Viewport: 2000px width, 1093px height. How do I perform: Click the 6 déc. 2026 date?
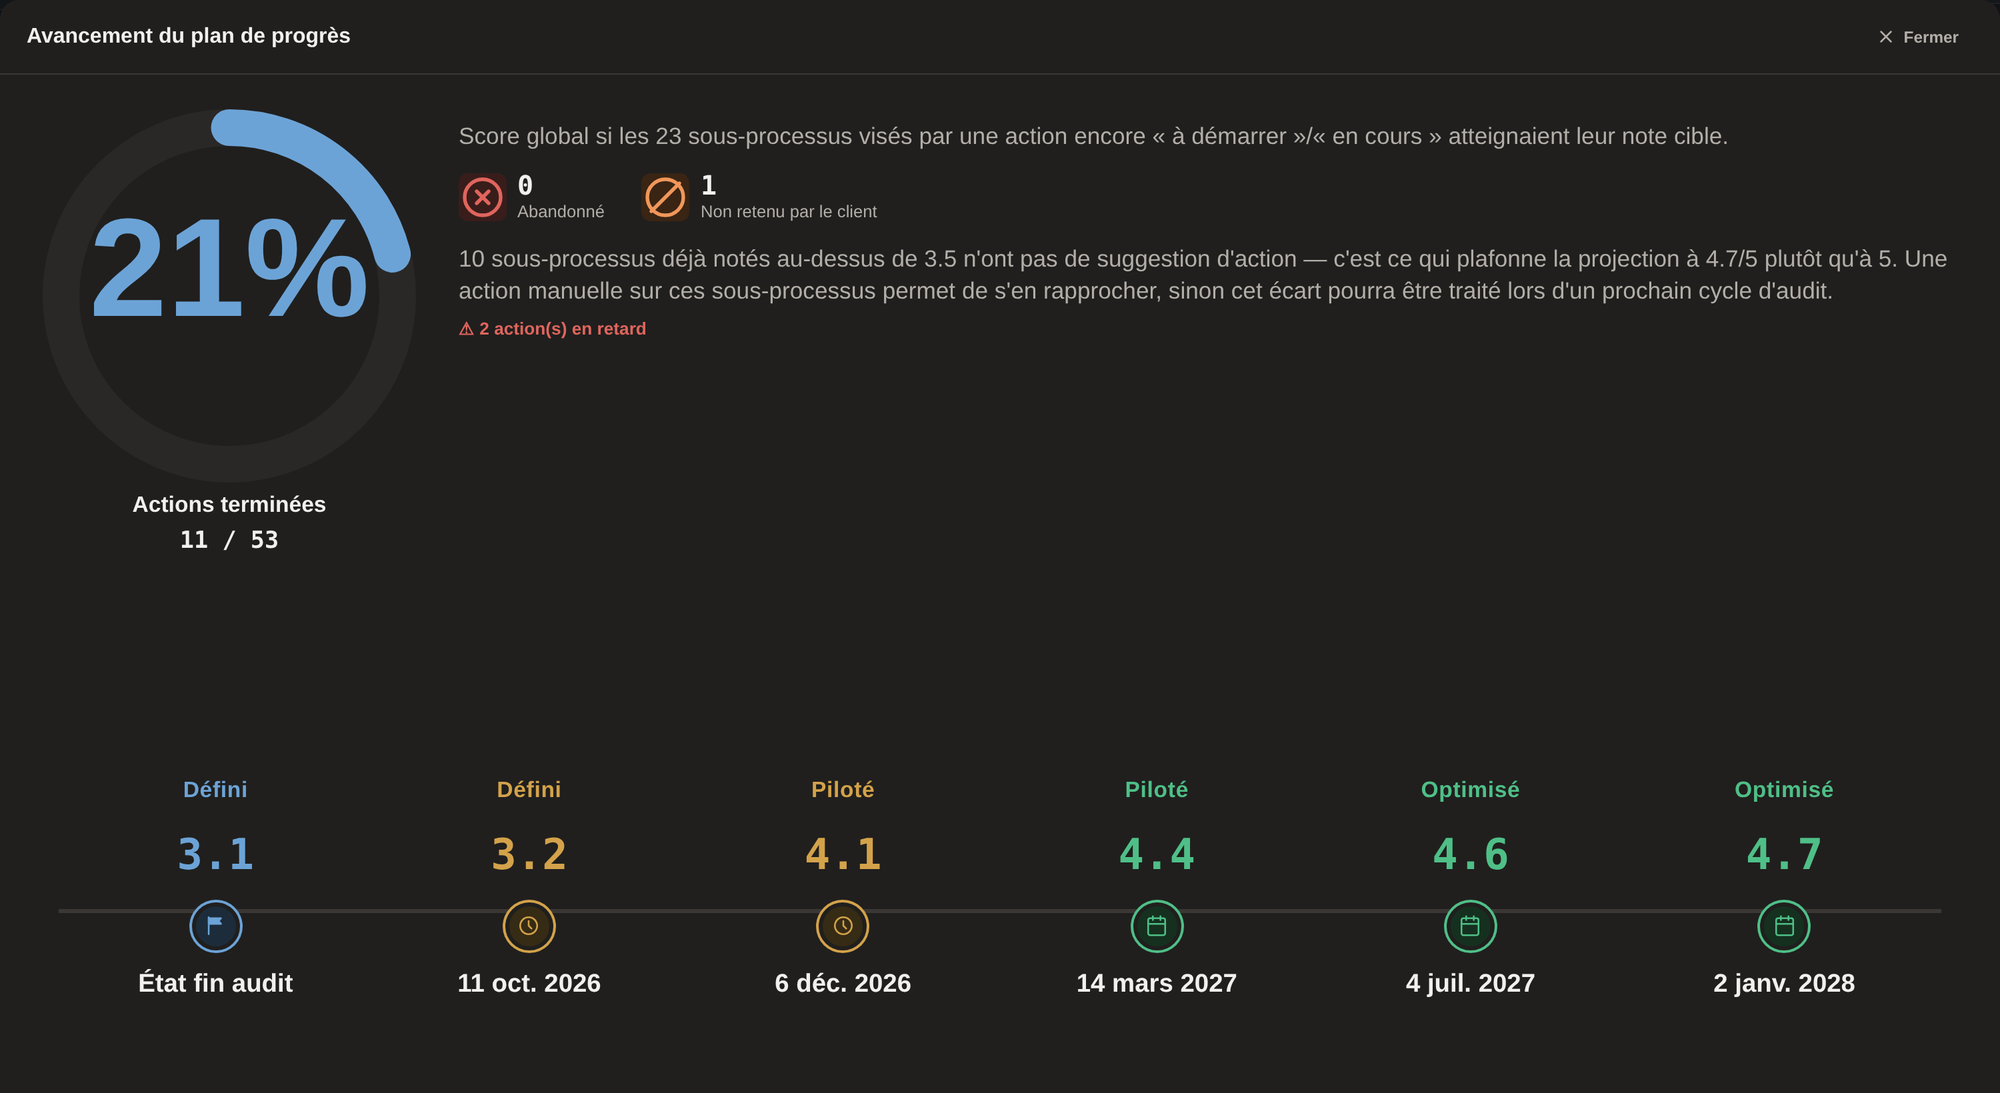coord(843,983)
